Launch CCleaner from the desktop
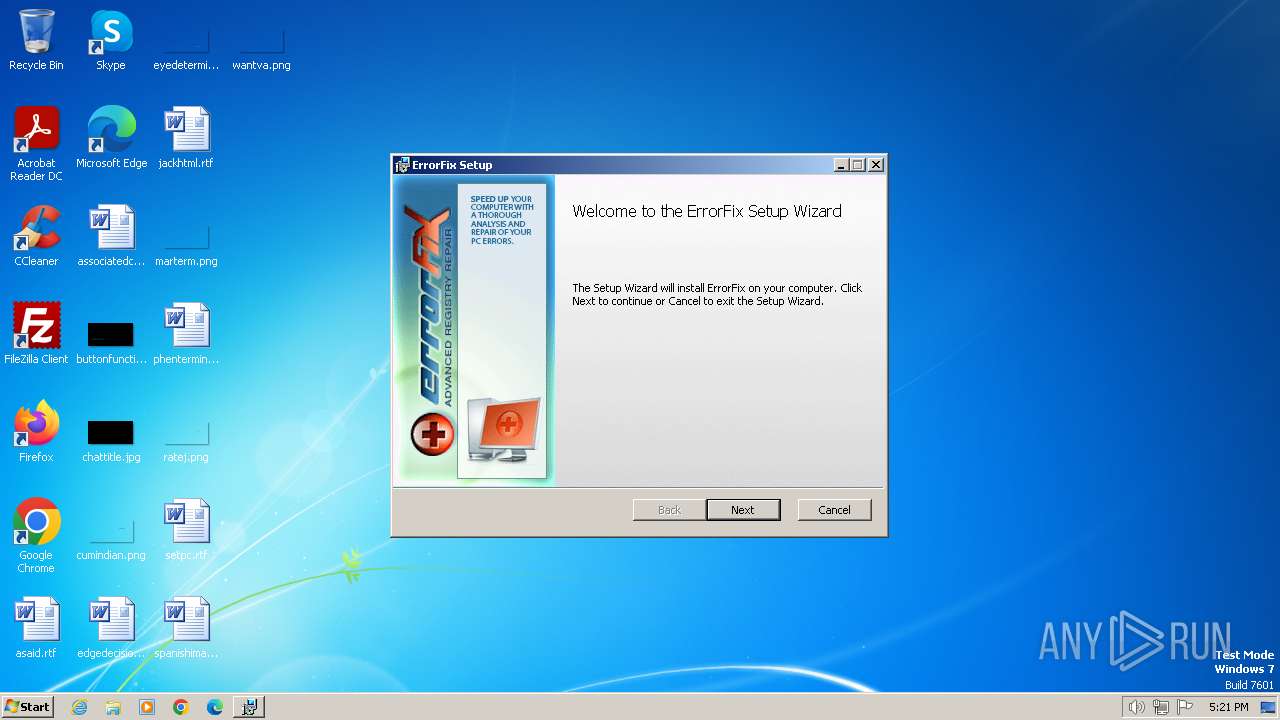This screenshot has width=1280, height=720. [36, 236]
